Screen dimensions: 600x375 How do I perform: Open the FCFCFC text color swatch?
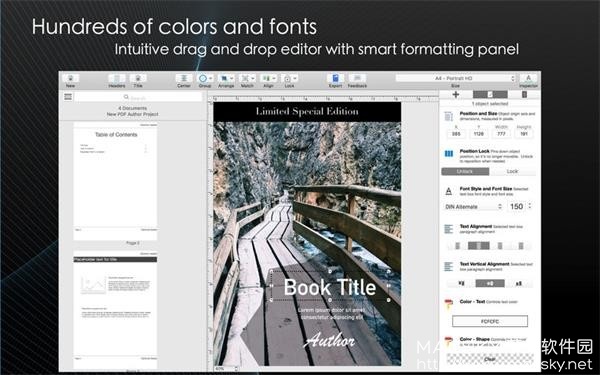click(490, 321)
